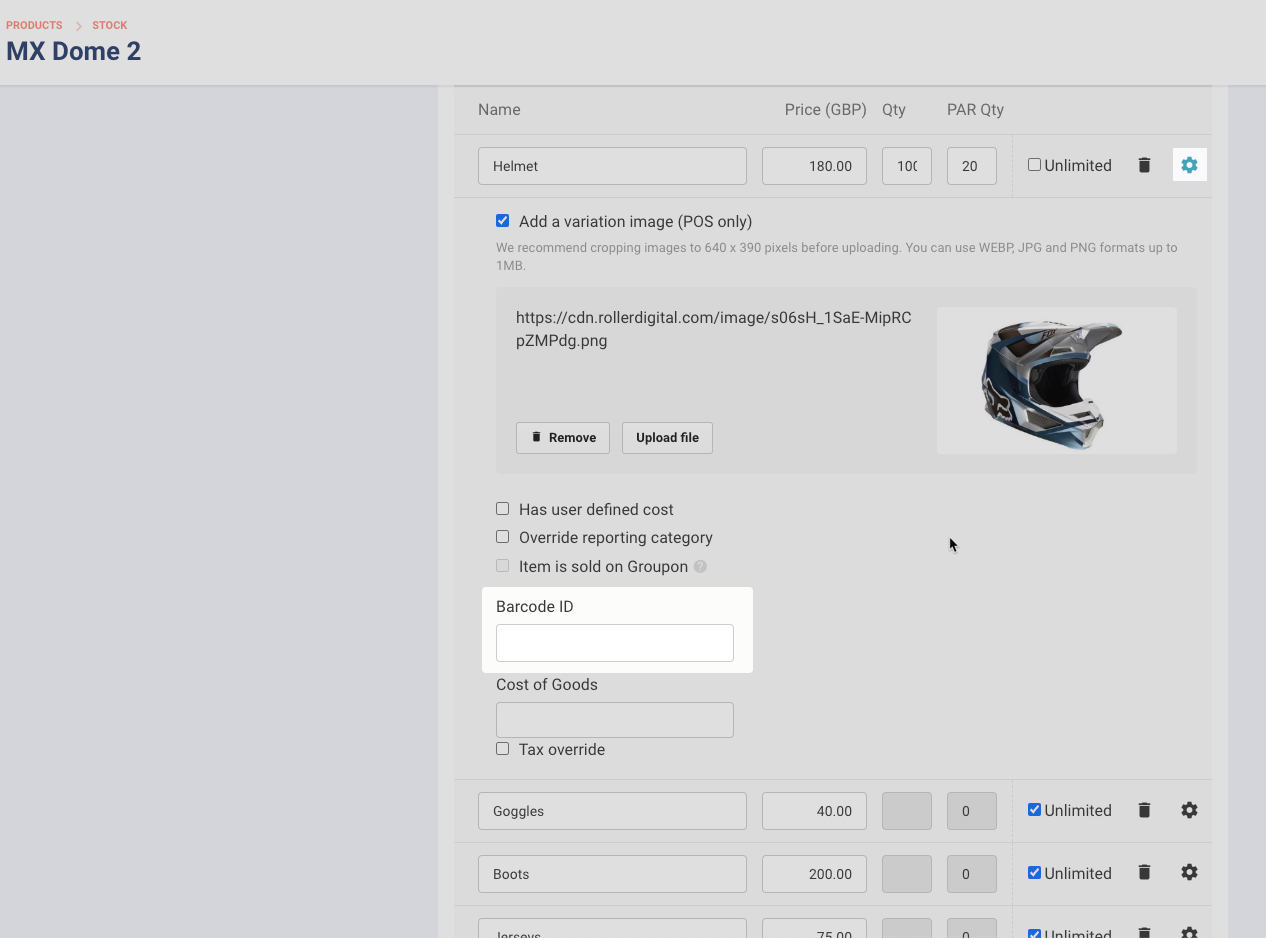The width and height of the screenshot is (1266, 938).
Task: Uncheck Unlimited for Goggles
Action: (x=1035, y=810)
